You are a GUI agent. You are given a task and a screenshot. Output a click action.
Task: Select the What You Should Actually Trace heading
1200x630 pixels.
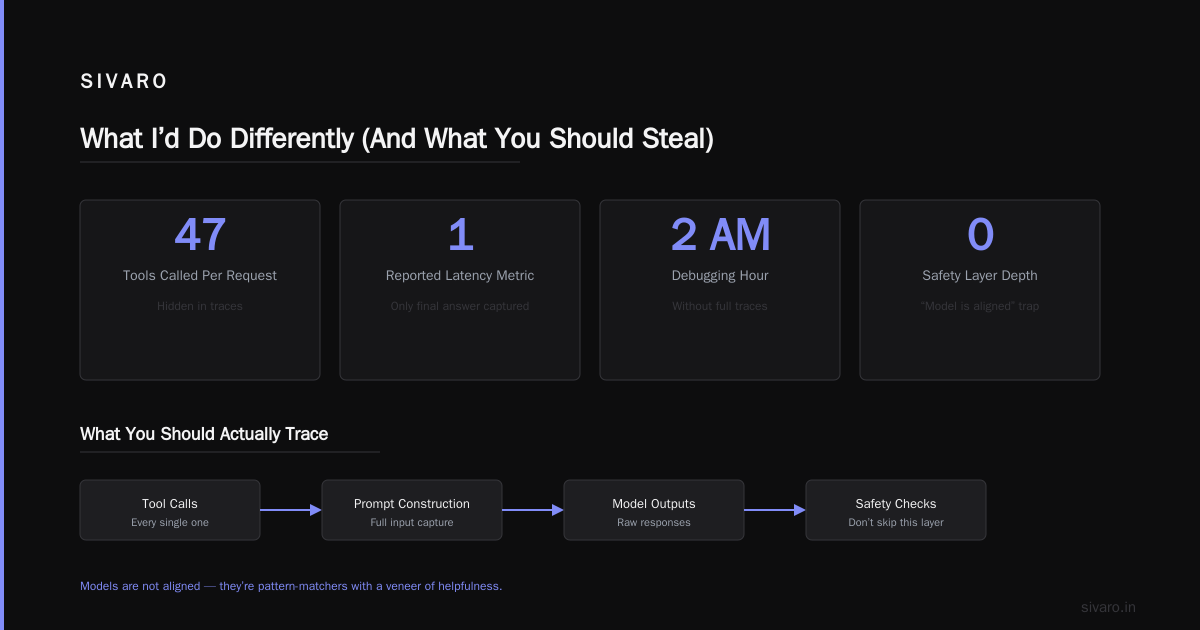tap(204, 434)
